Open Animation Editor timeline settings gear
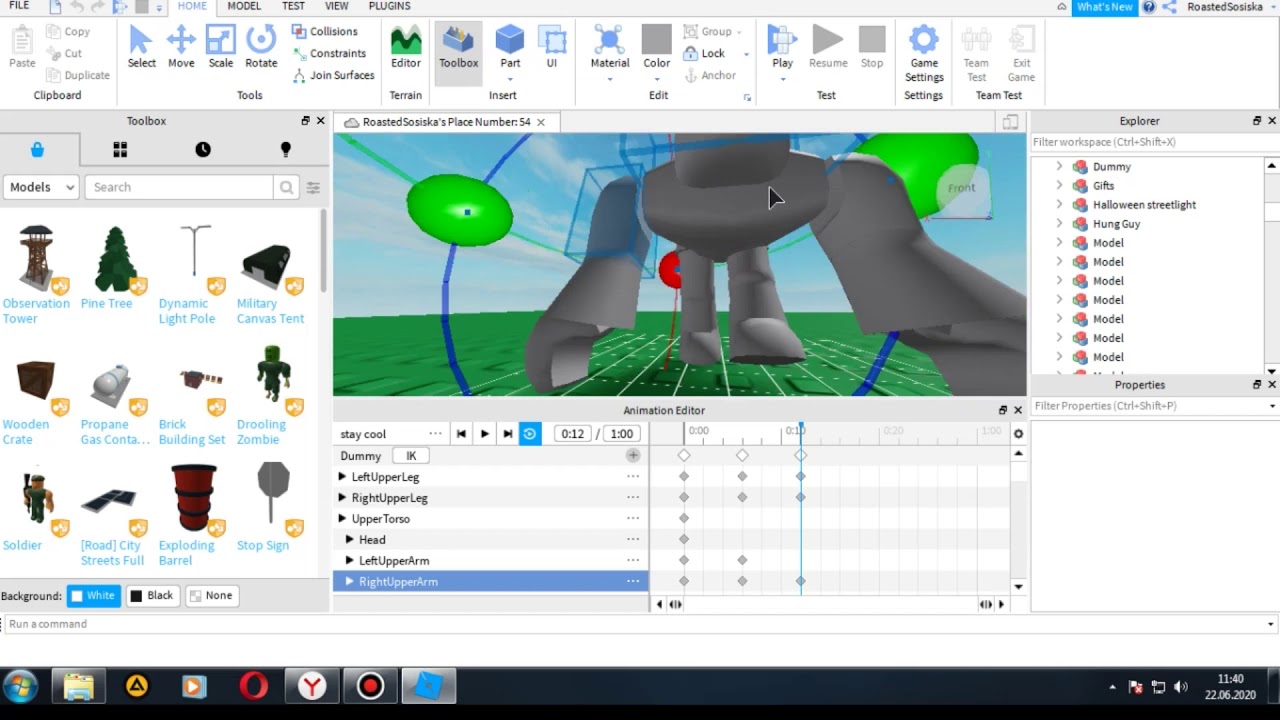 pos(1018,434)
